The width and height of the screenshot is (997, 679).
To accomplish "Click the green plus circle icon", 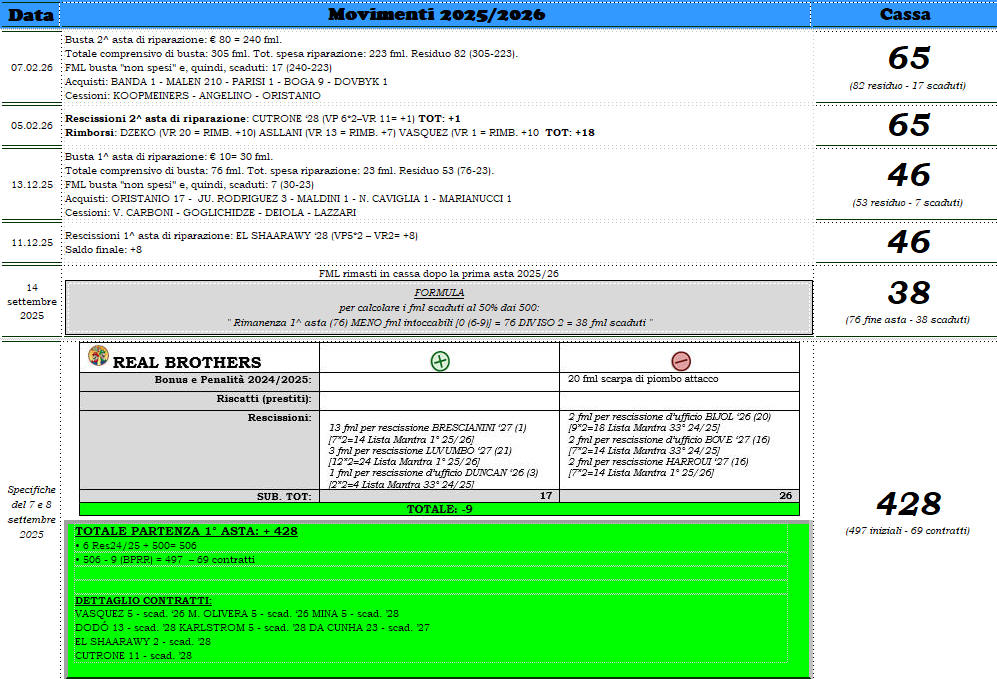I will tap(439, 361).
